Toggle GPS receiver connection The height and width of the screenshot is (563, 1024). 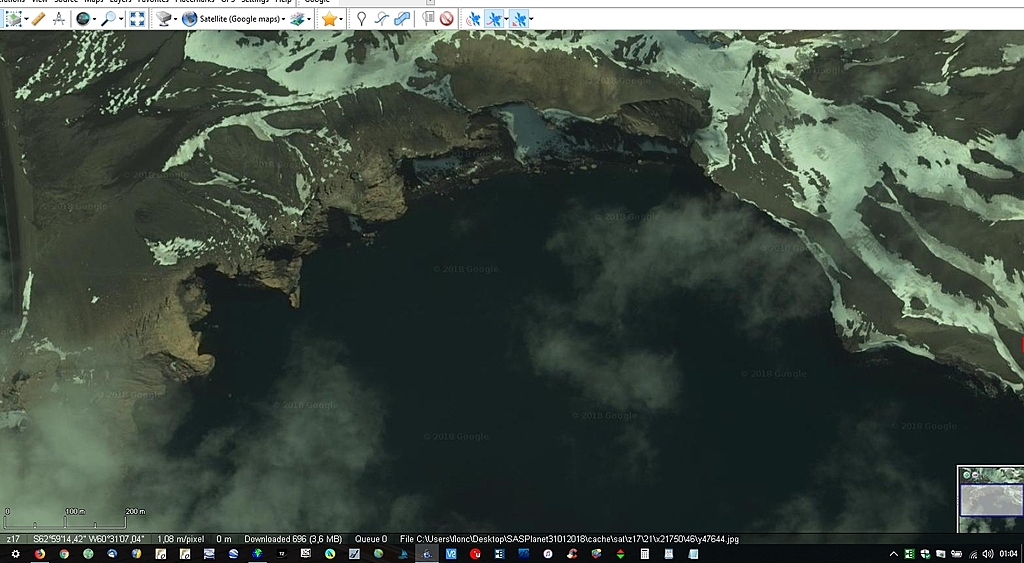473,19
